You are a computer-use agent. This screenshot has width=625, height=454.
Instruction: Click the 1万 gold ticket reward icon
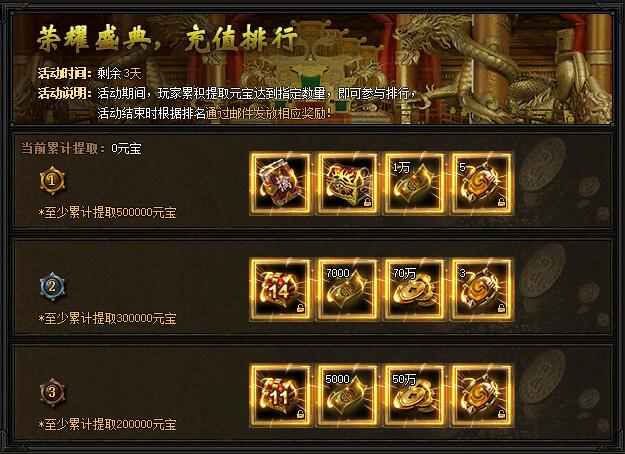tap(415, 184)
